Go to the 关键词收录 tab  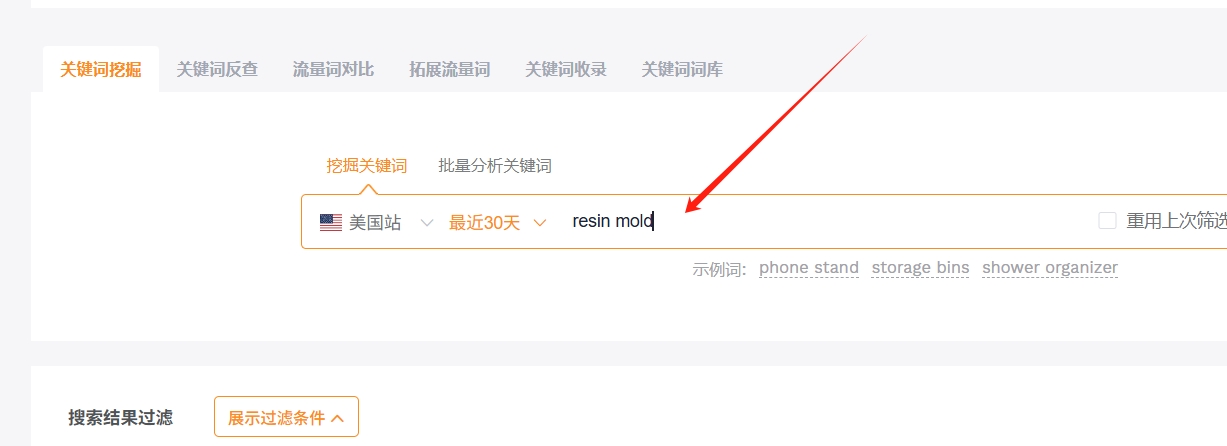[565, 69]
